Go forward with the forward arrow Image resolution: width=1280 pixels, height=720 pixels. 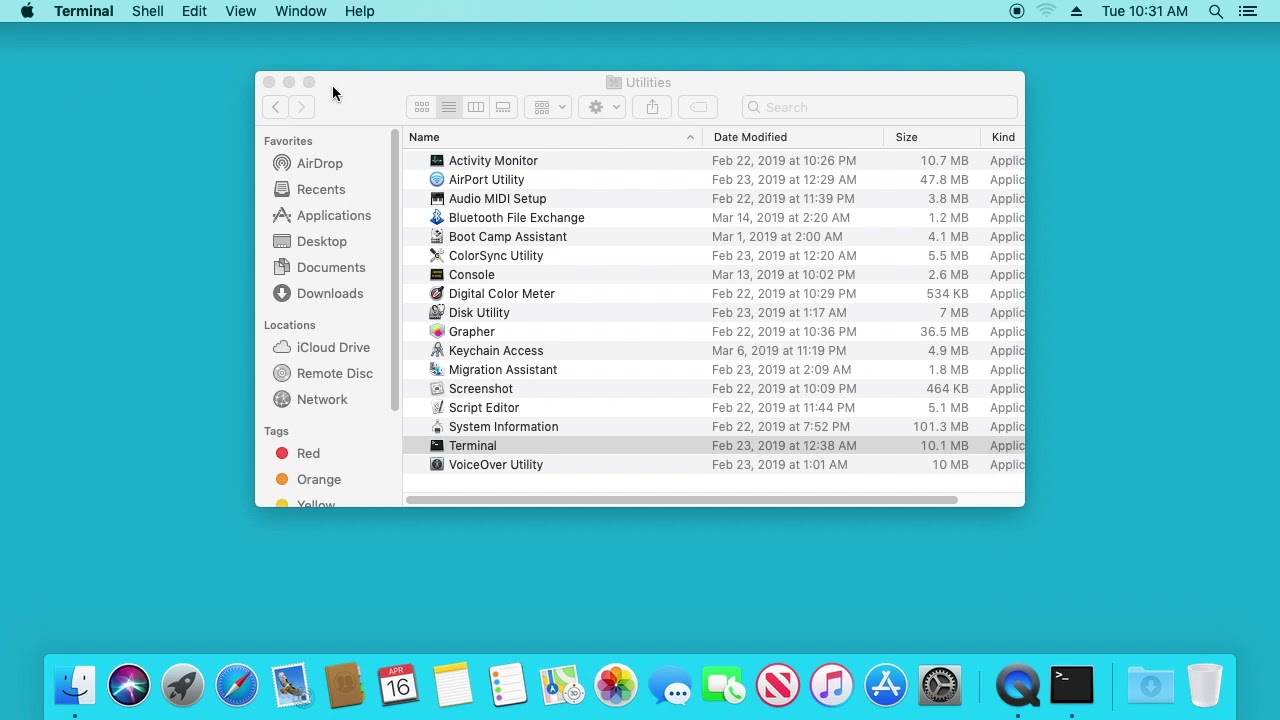[301, 107]
